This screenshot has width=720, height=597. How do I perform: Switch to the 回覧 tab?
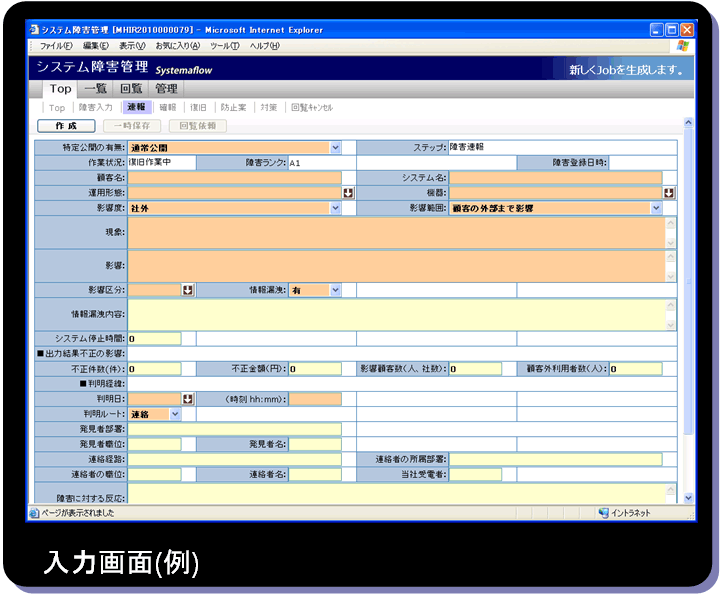pos(131,89)
